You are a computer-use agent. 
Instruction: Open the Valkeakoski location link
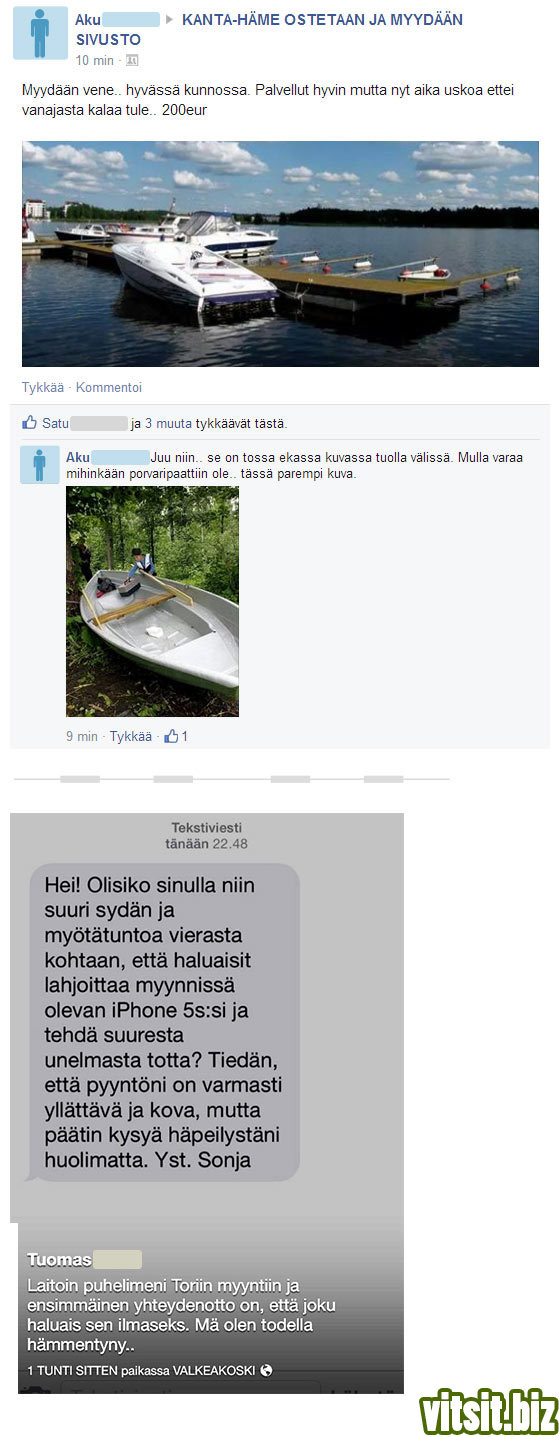click(x=214, y=1370)
